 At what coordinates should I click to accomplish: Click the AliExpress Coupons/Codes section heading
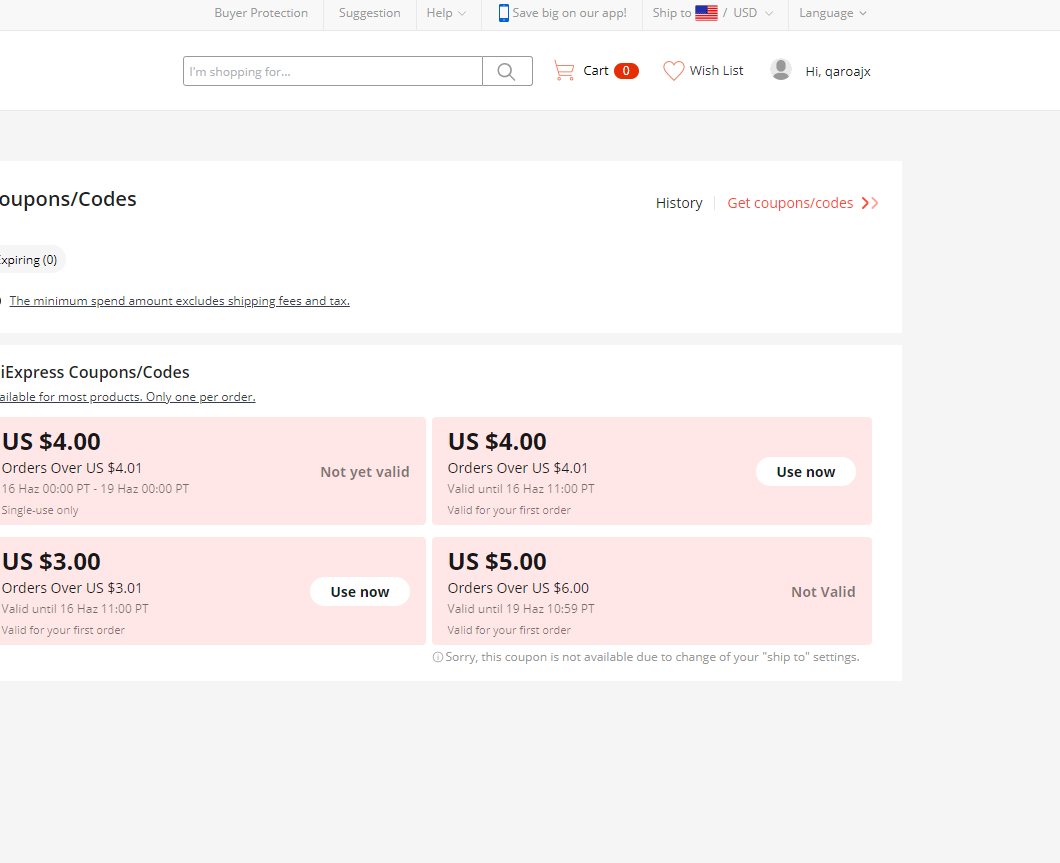click(95, 372)
